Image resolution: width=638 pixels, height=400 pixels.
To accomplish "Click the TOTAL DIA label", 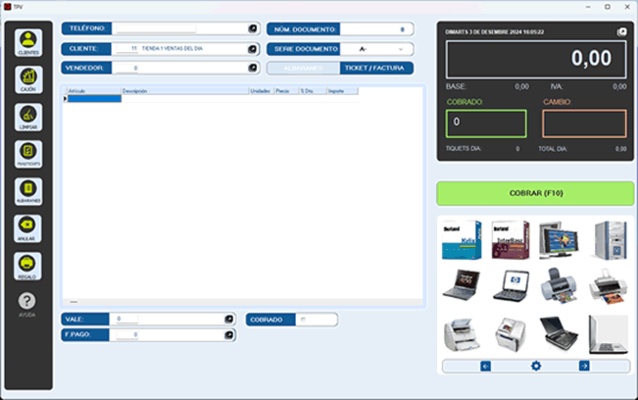I will (x=553, y=149).
